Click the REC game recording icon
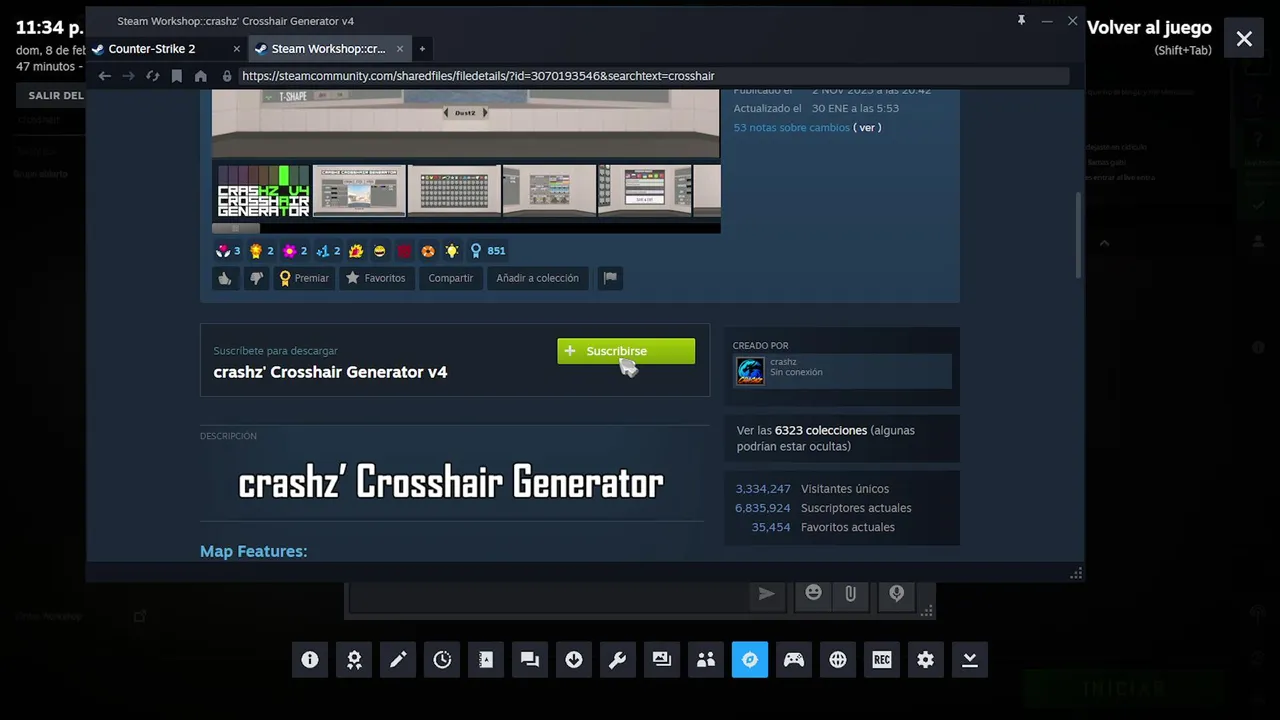The height and width of the screenshot is (720, 1280). pos(882,660)
